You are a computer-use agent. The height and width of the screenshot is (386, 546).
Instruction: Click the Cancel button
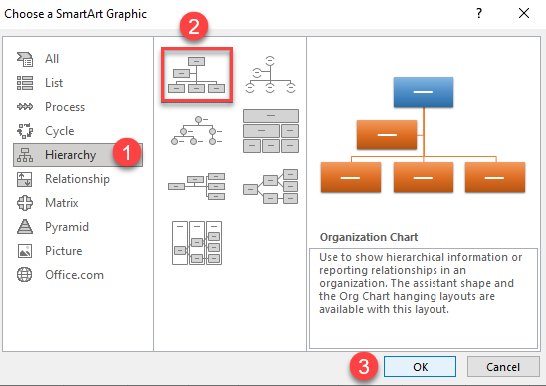click(503, 367)
